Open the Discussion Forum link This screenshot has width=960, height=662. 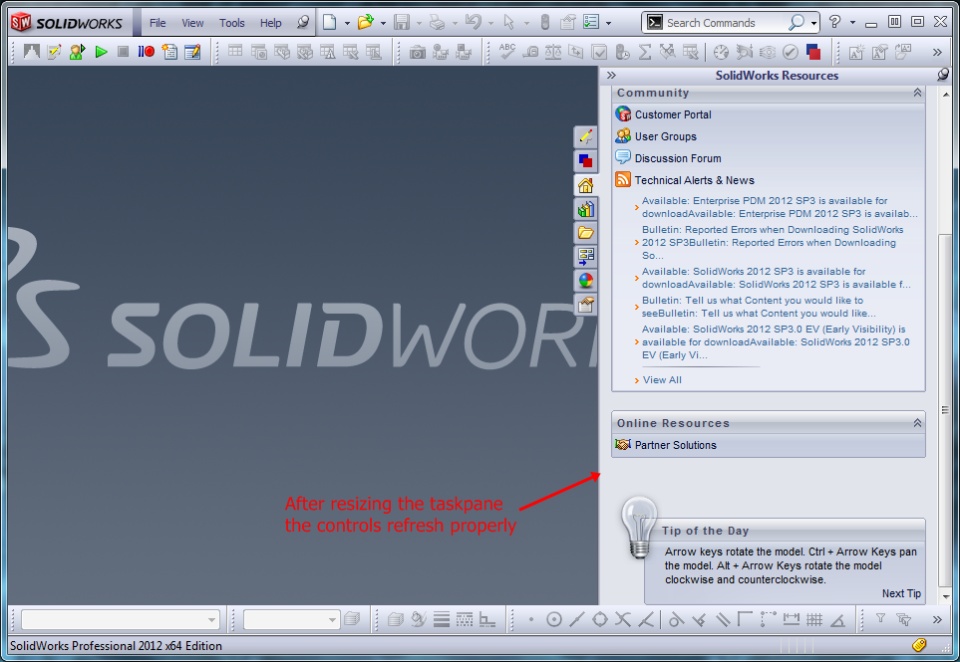(678, 158)
